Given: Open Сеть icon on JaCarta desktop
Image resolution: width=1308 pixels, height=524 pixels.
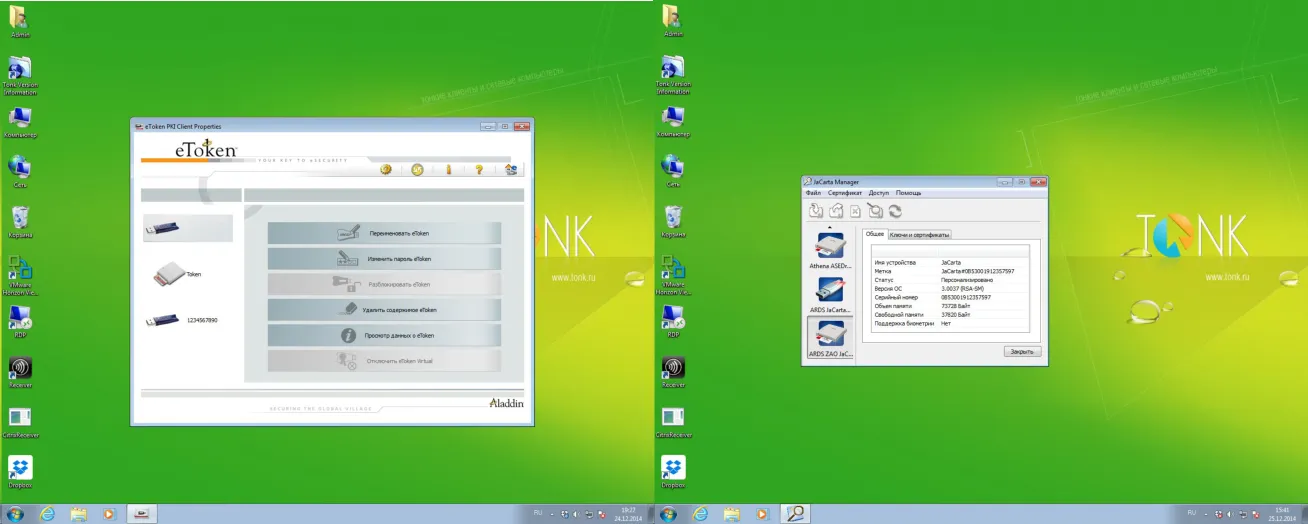Looking at the screenshot, I should 673,171.
